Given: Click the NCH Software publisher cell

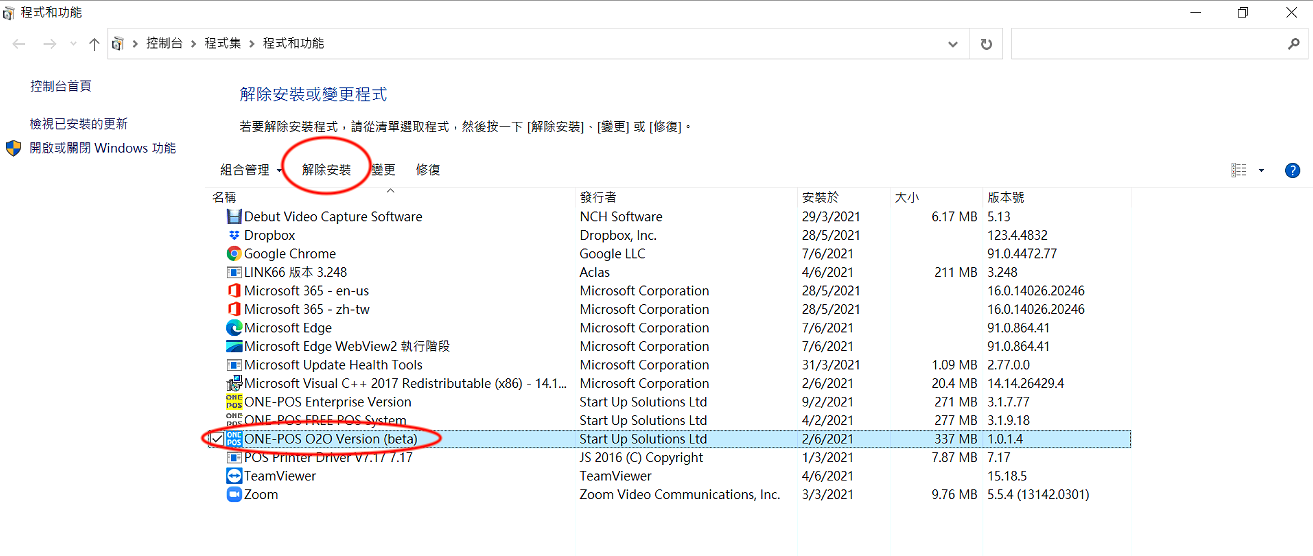Looking at the screenshot, I should [621, 217].
